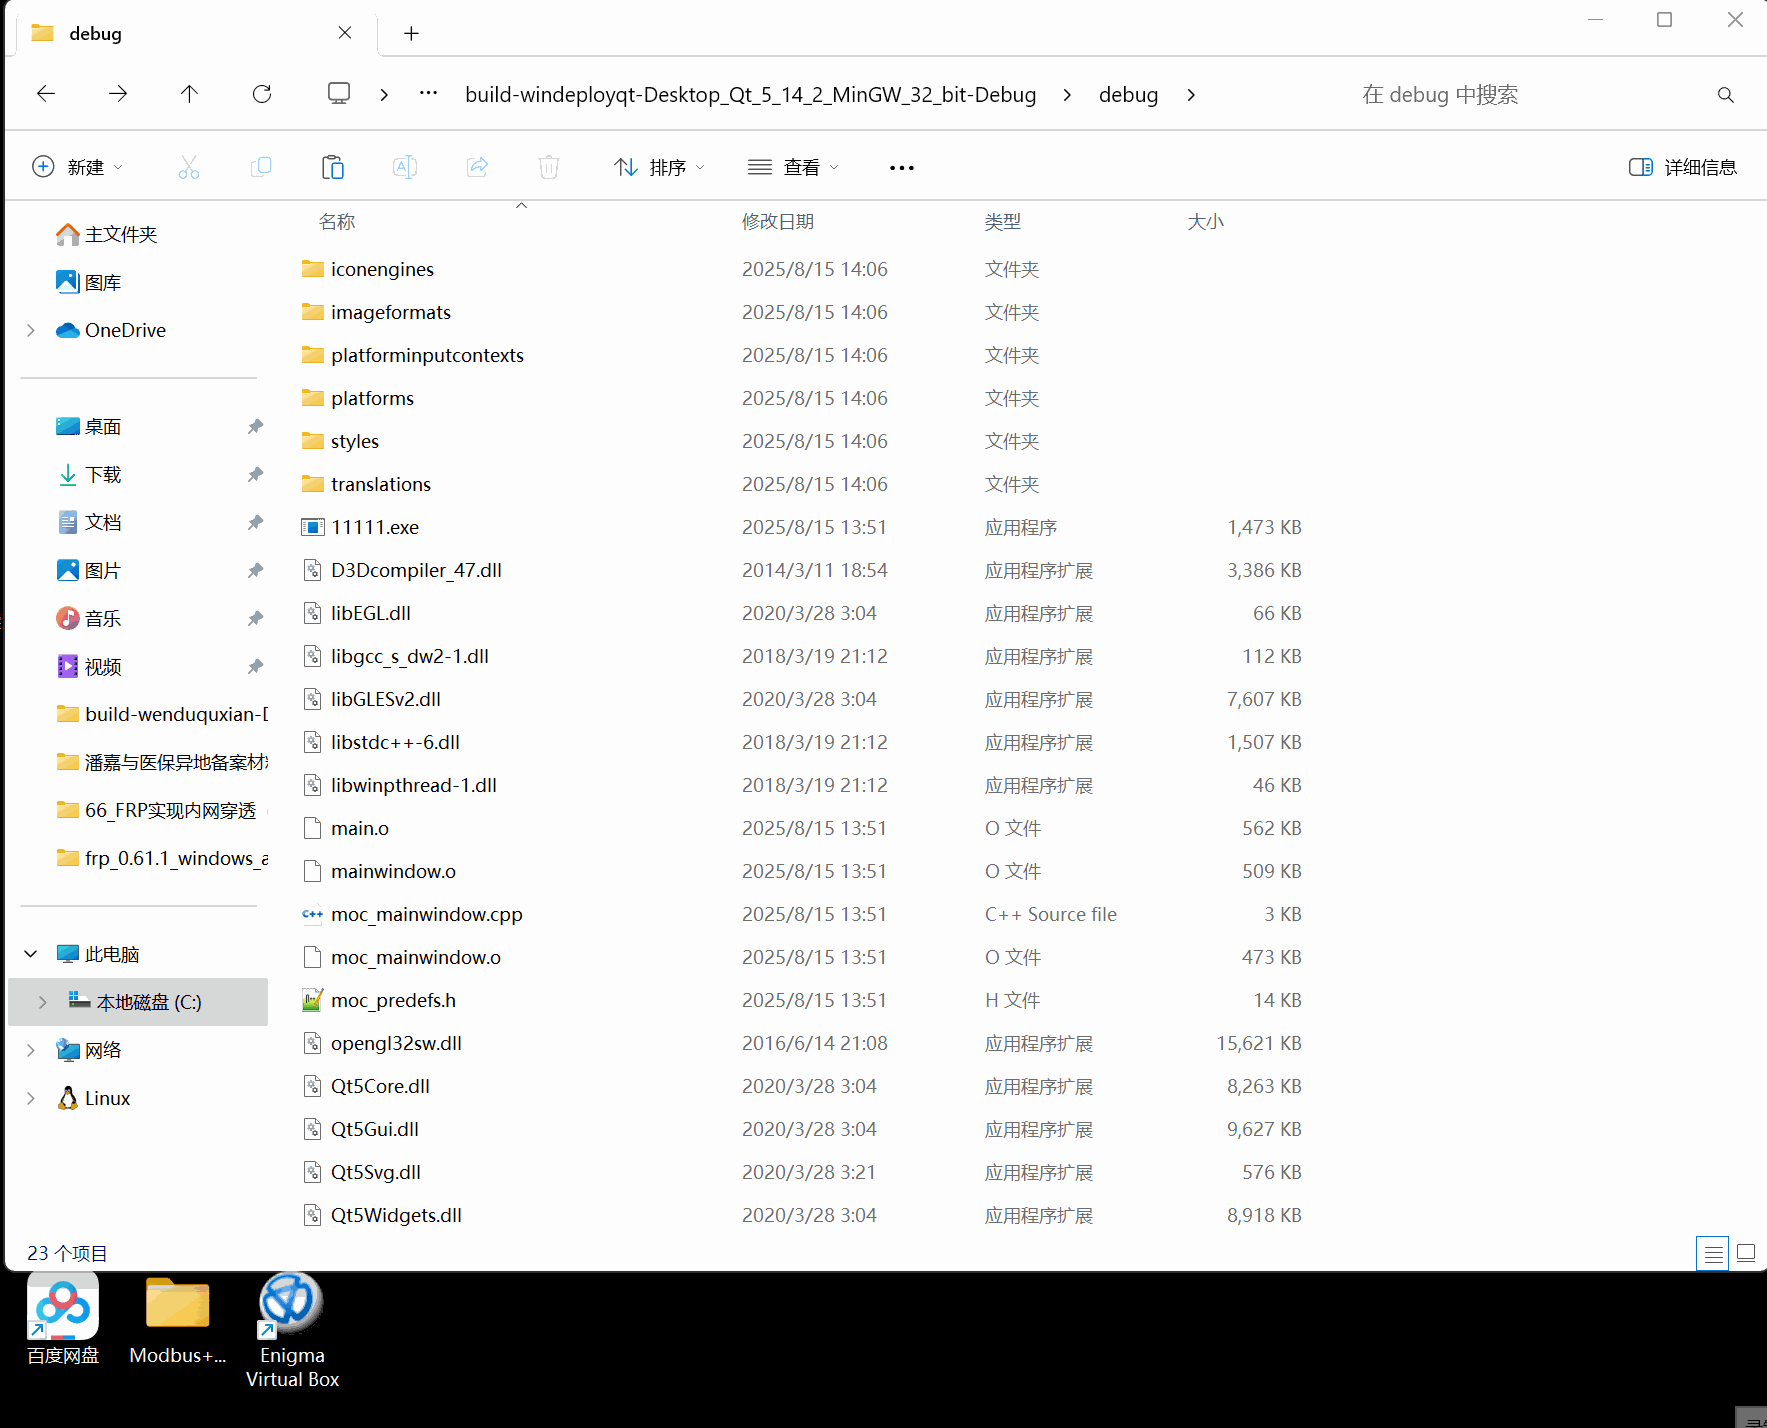Click the Cut scissors icon

(x=189, y=167)
